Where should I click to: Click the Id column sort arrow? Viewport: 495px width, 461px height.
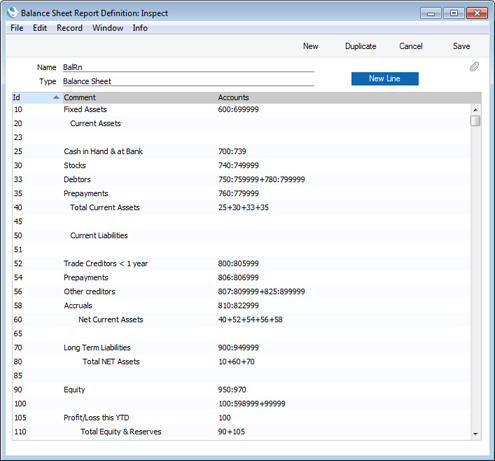point(56,97)
